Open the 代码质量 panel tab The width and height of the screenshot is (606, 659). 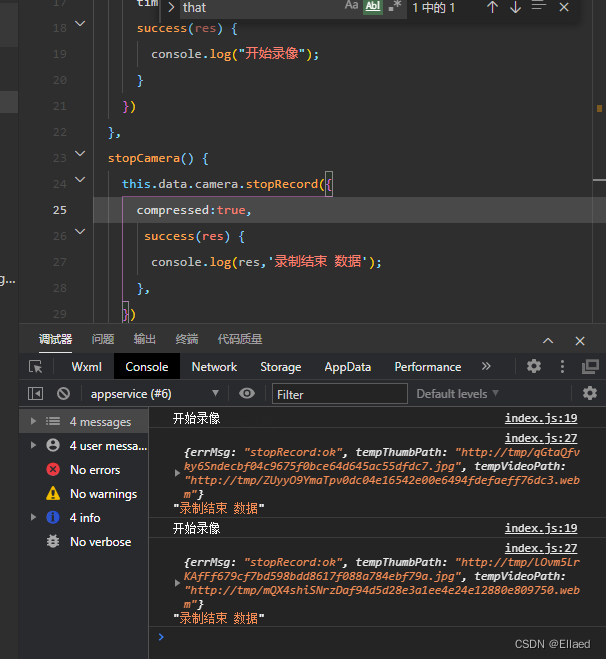(240, 339)
